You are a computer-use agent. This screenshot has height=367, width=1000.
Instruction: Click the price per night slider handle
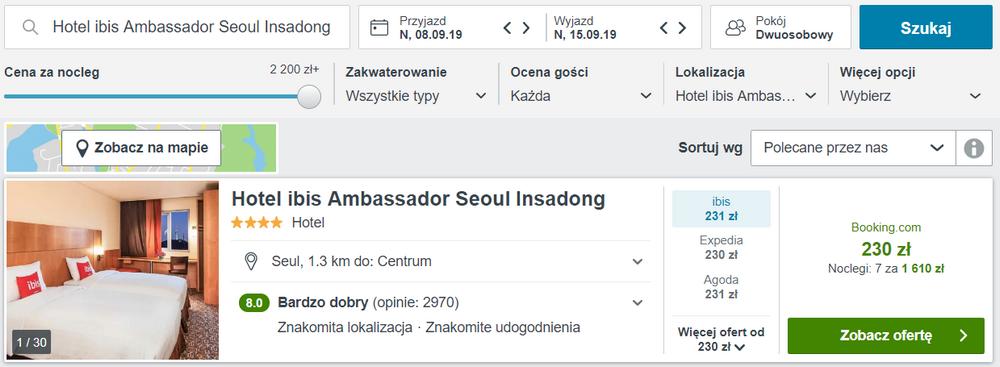coord(309,96)
